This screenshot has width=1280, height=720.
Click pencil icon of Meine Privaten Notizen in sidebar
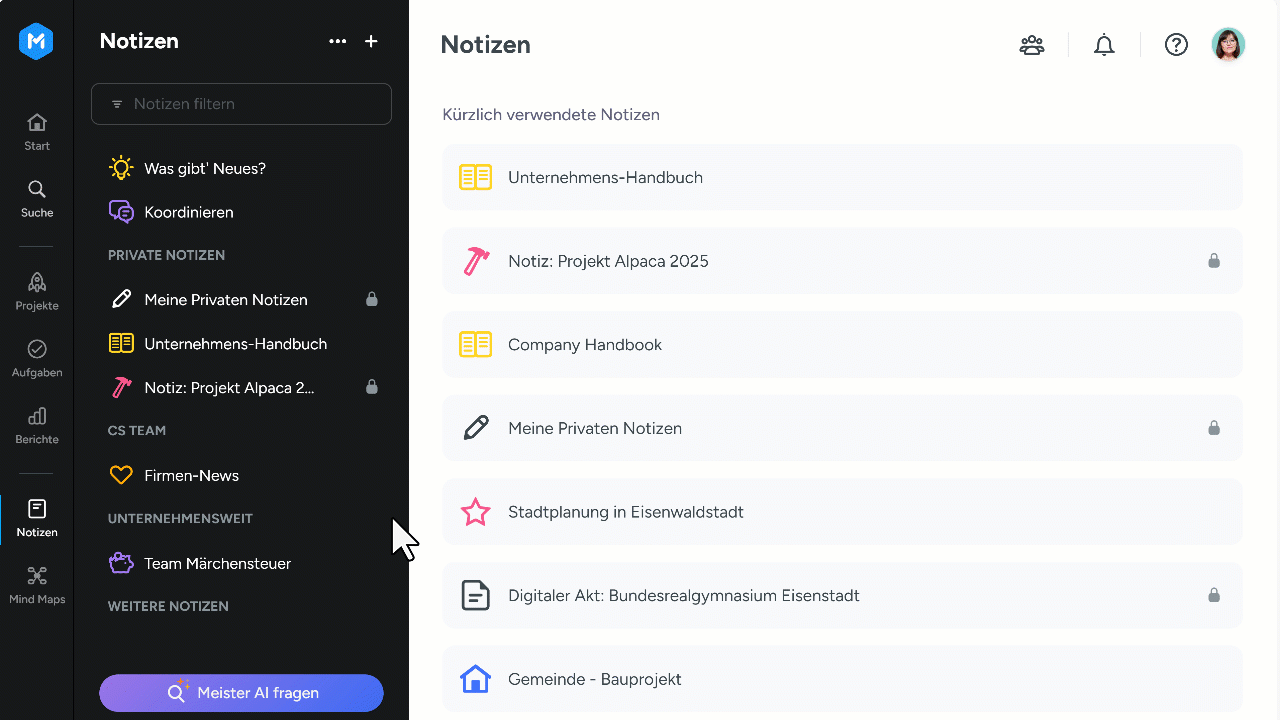(x=121, y=299)
